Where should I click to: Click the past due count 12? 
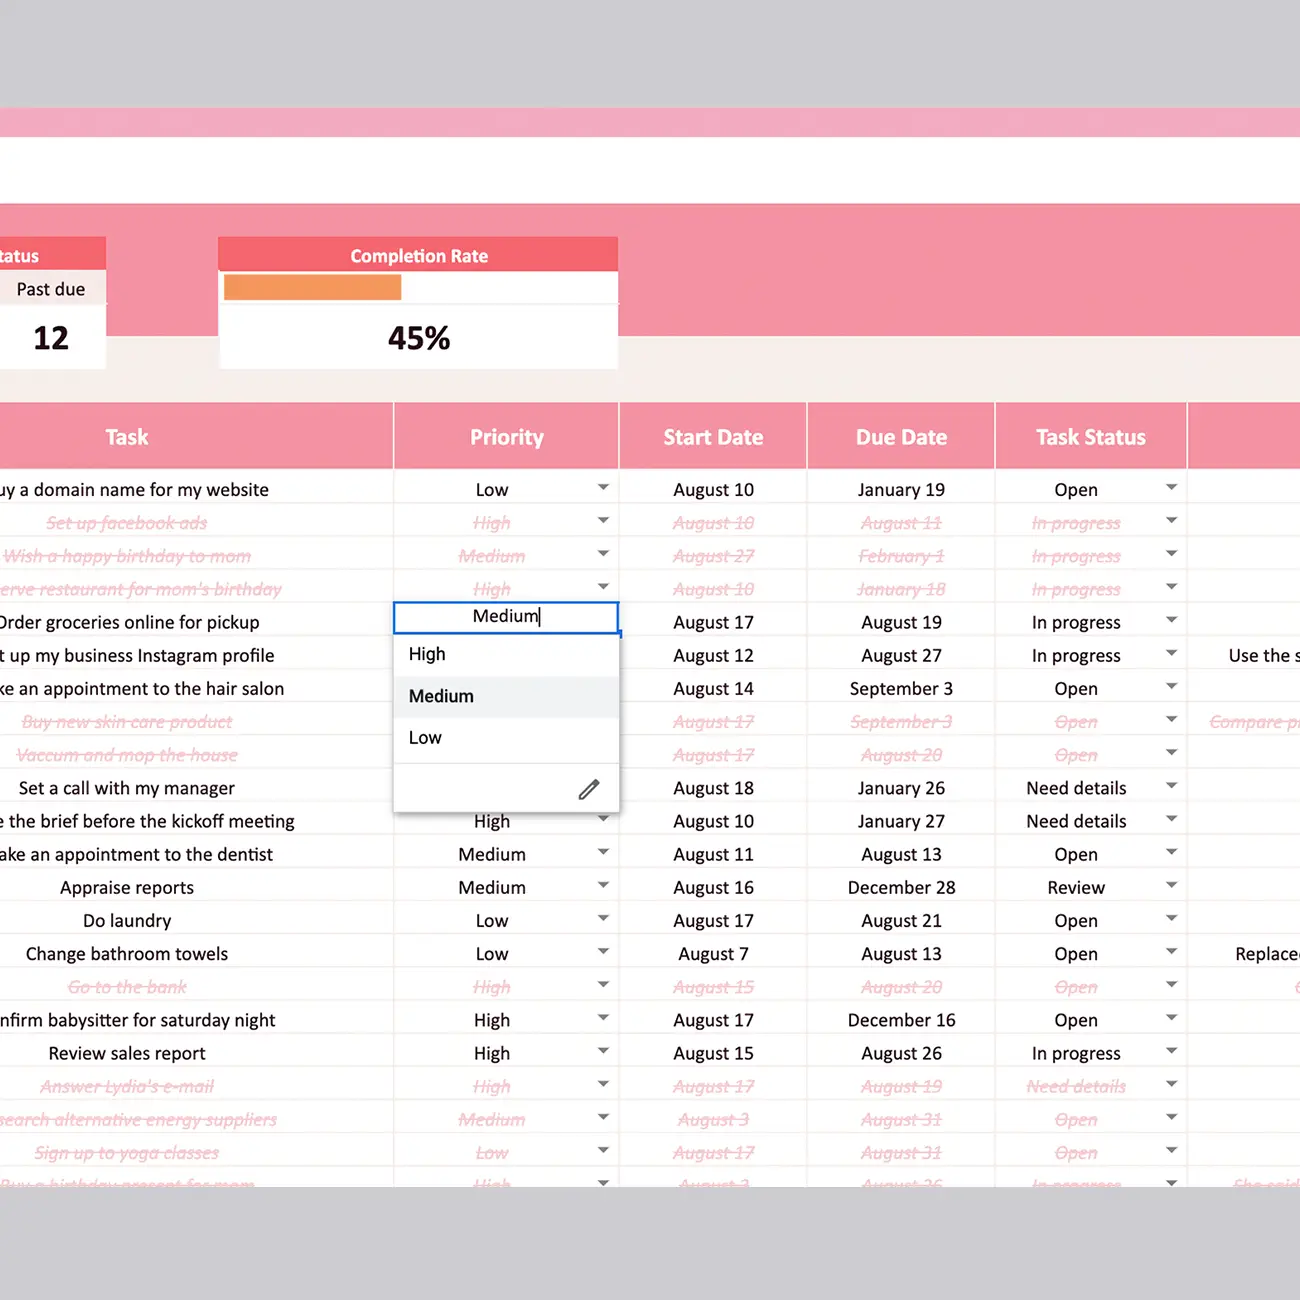click(x=51, y=338)
